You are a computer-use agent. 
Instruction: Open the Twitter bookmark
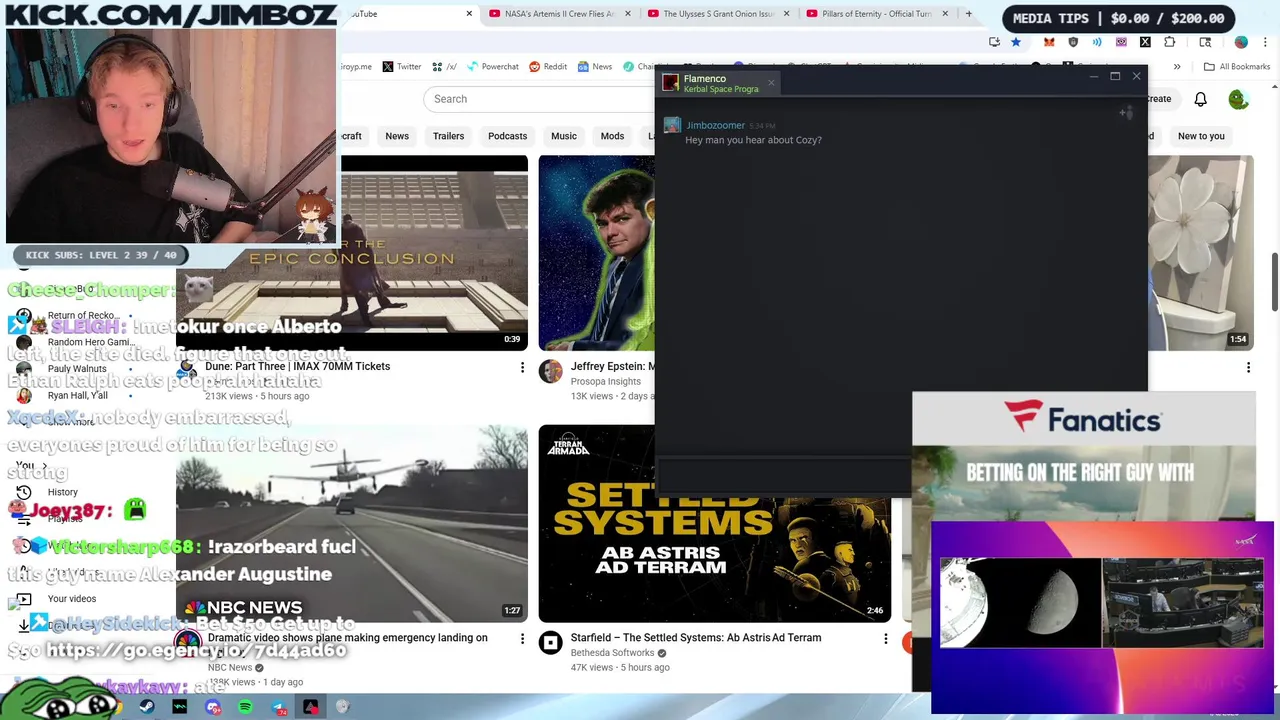coord(400,67)
